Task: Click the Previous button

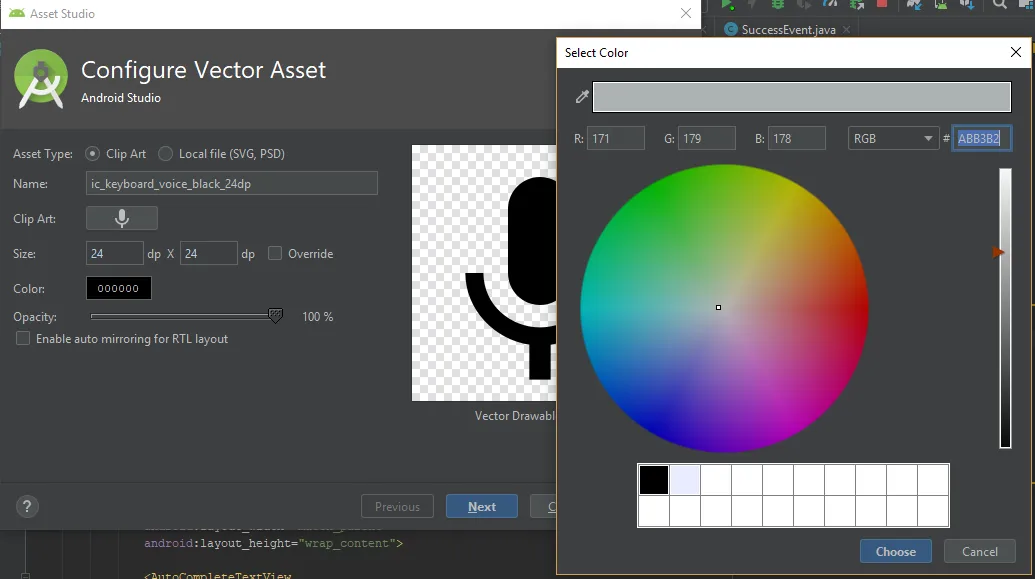Action: [397, 506]
